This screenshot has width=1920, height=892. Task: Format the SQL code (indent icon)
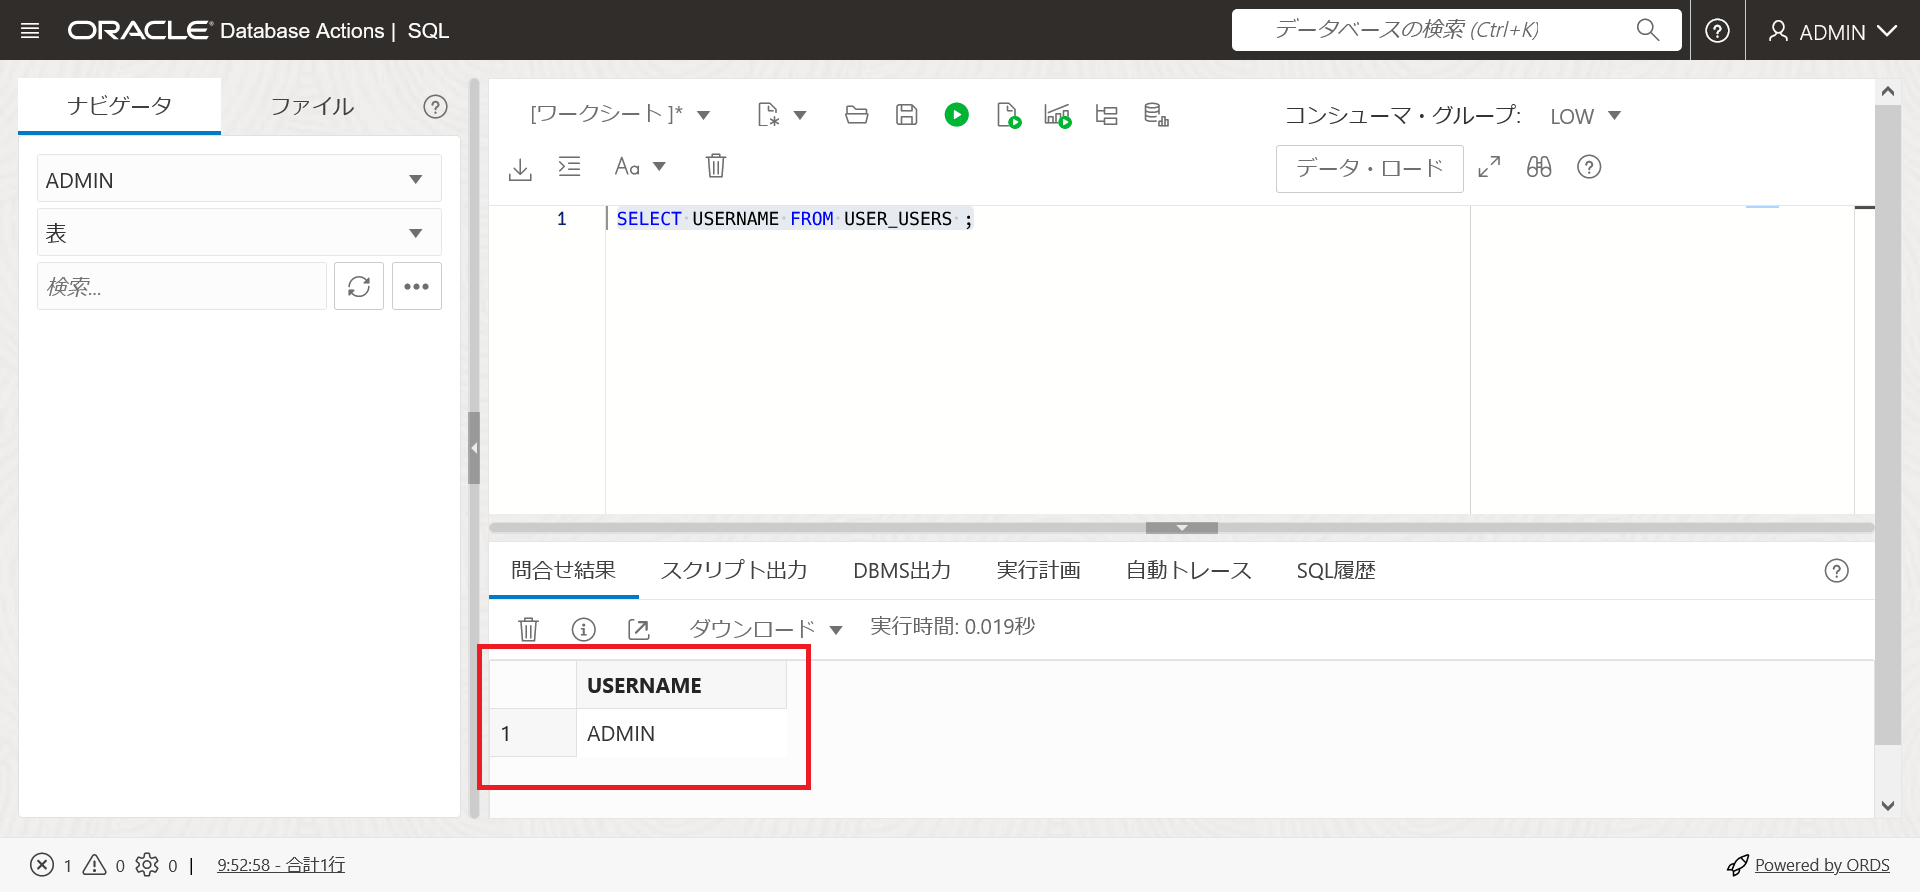point(570,167)
